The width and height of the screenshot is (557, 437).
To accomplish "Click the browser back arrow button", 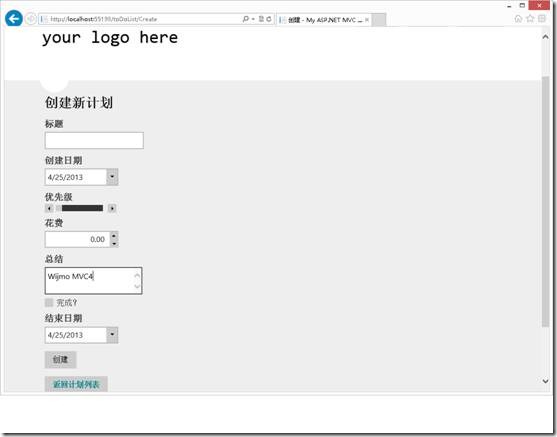I will (14, 18).
